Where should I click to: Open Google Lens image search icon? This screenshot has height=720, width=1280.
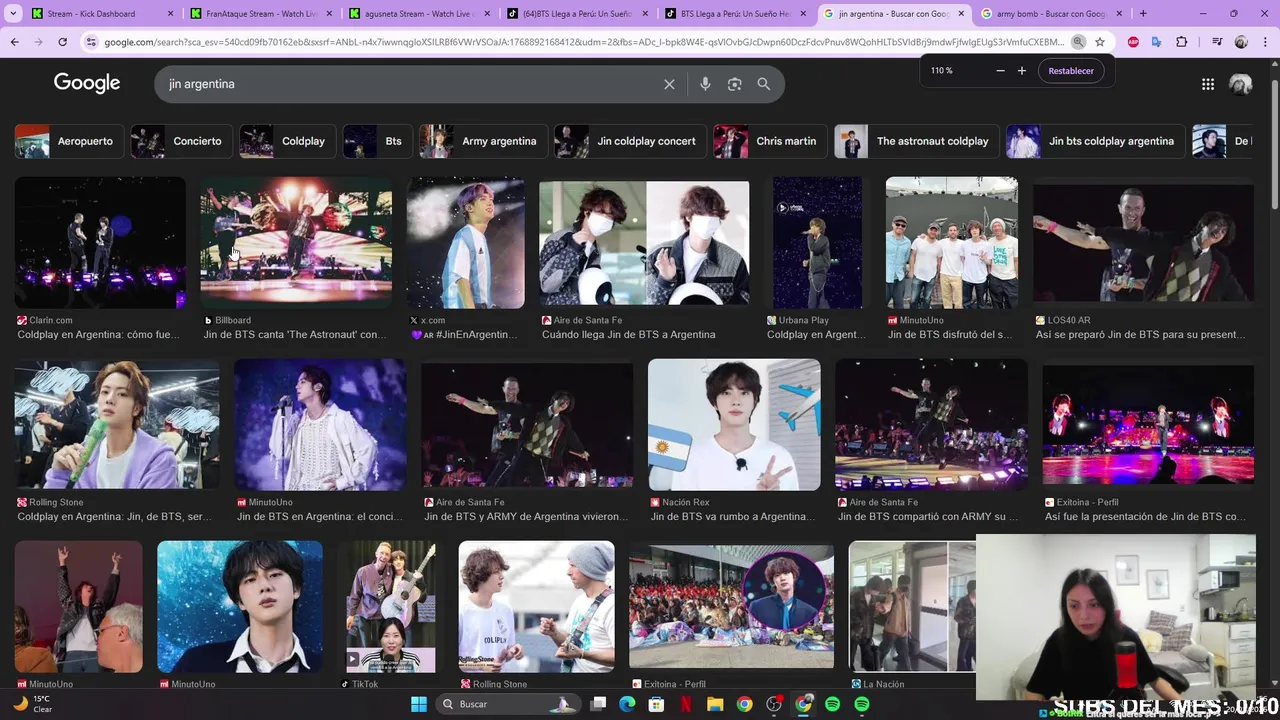pyautogui.click(x=734, y=84)
